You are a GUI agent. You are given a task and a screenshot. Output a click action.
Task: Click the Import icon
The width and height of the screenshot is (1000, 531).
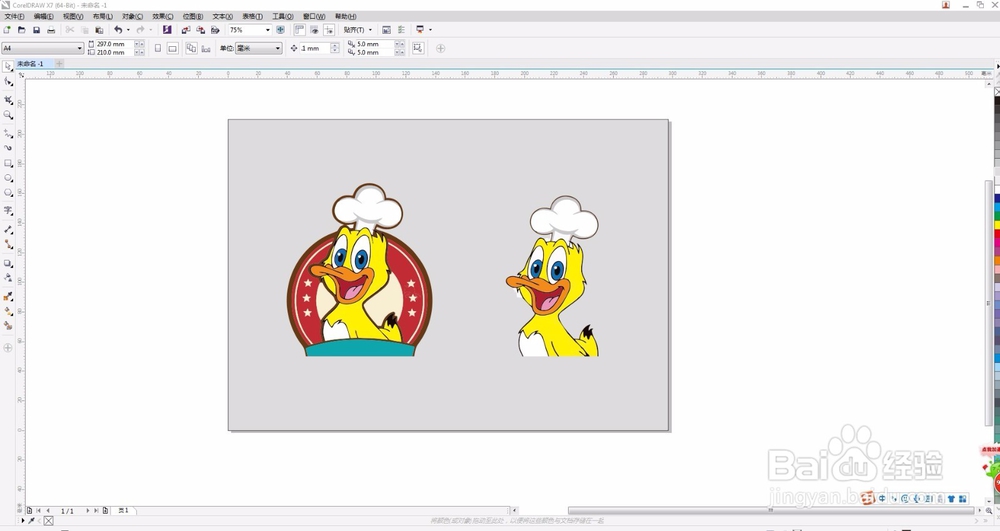pyautogui.click(x=186, y=30)
